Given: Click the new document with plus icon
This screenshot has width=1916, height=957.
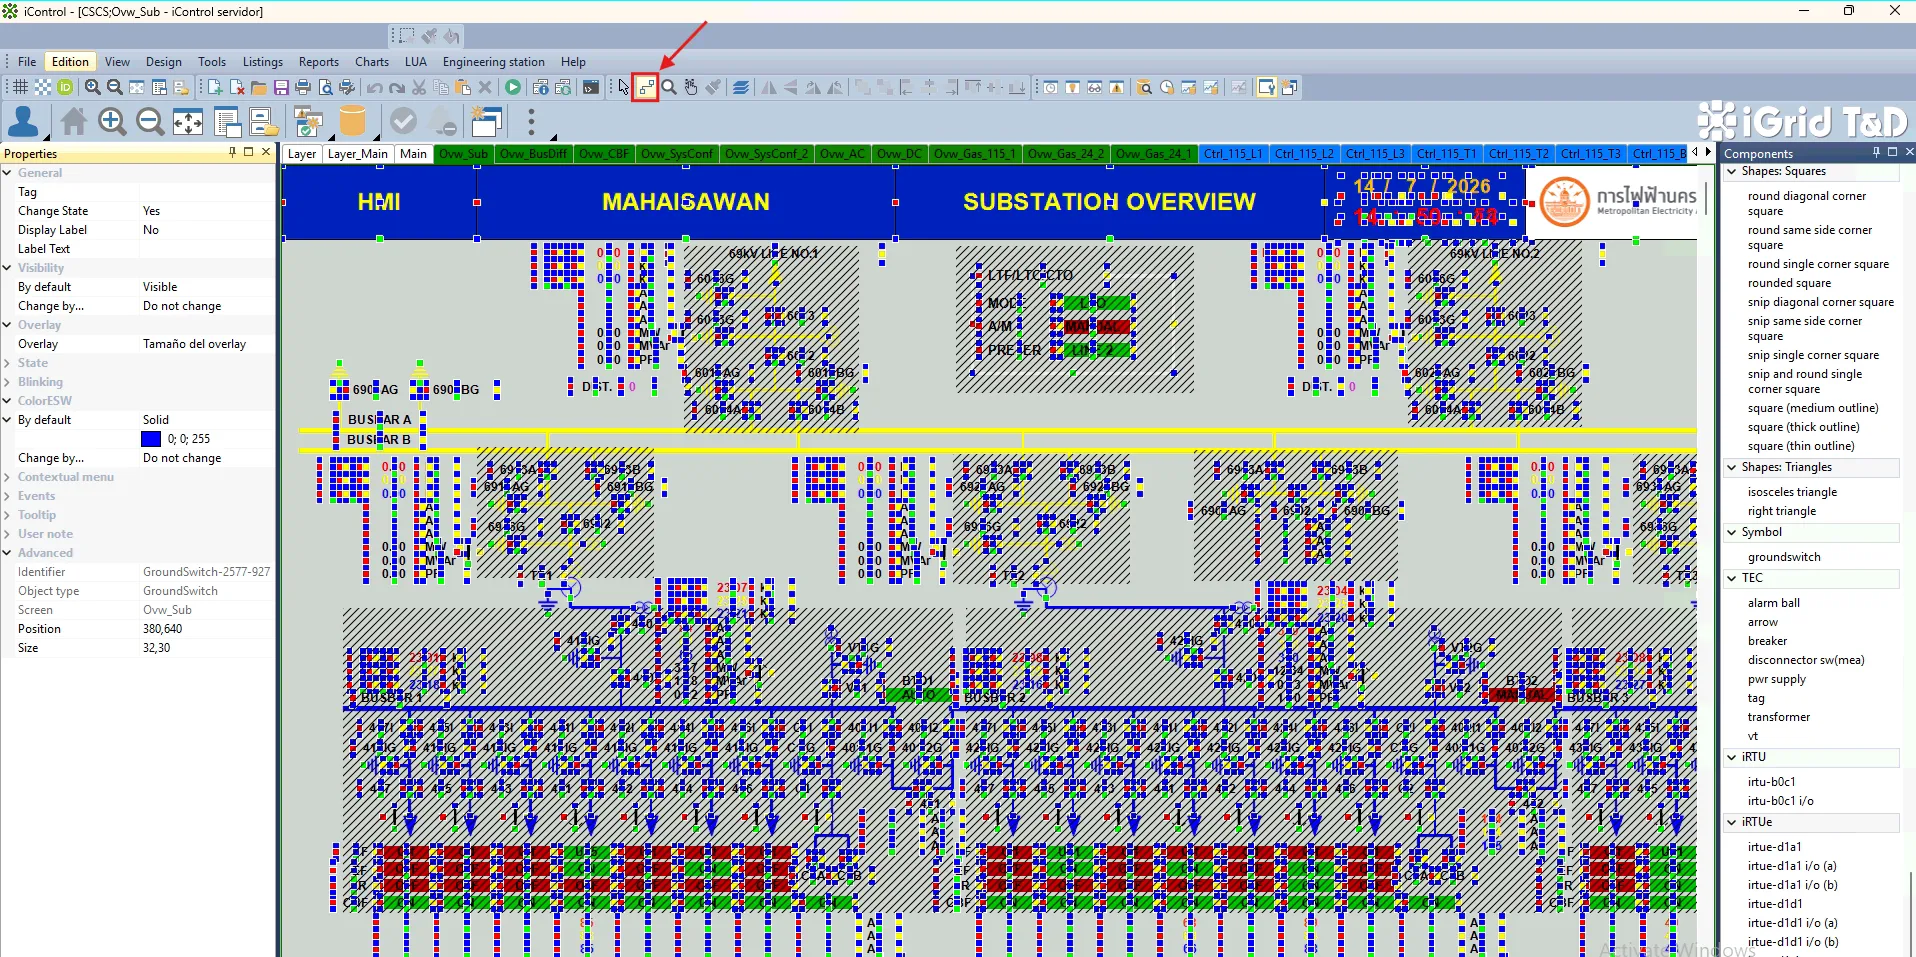Looking at the screenshot, I should [215, 88].
